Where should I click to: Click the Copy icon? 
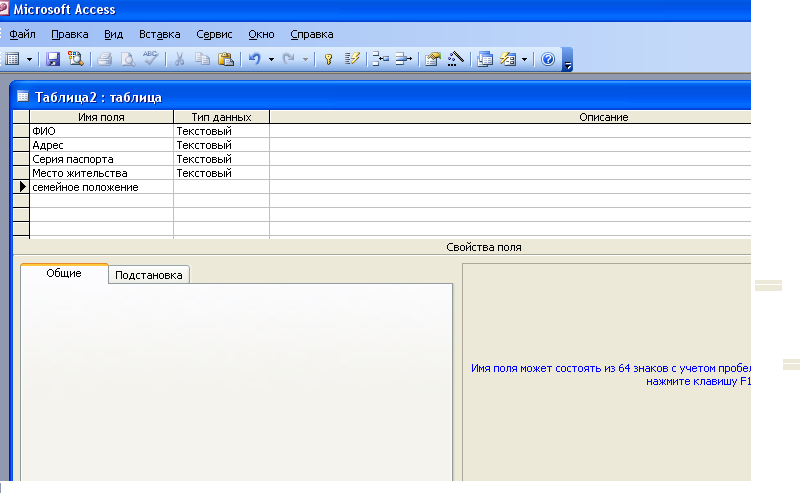click(203, 59)
